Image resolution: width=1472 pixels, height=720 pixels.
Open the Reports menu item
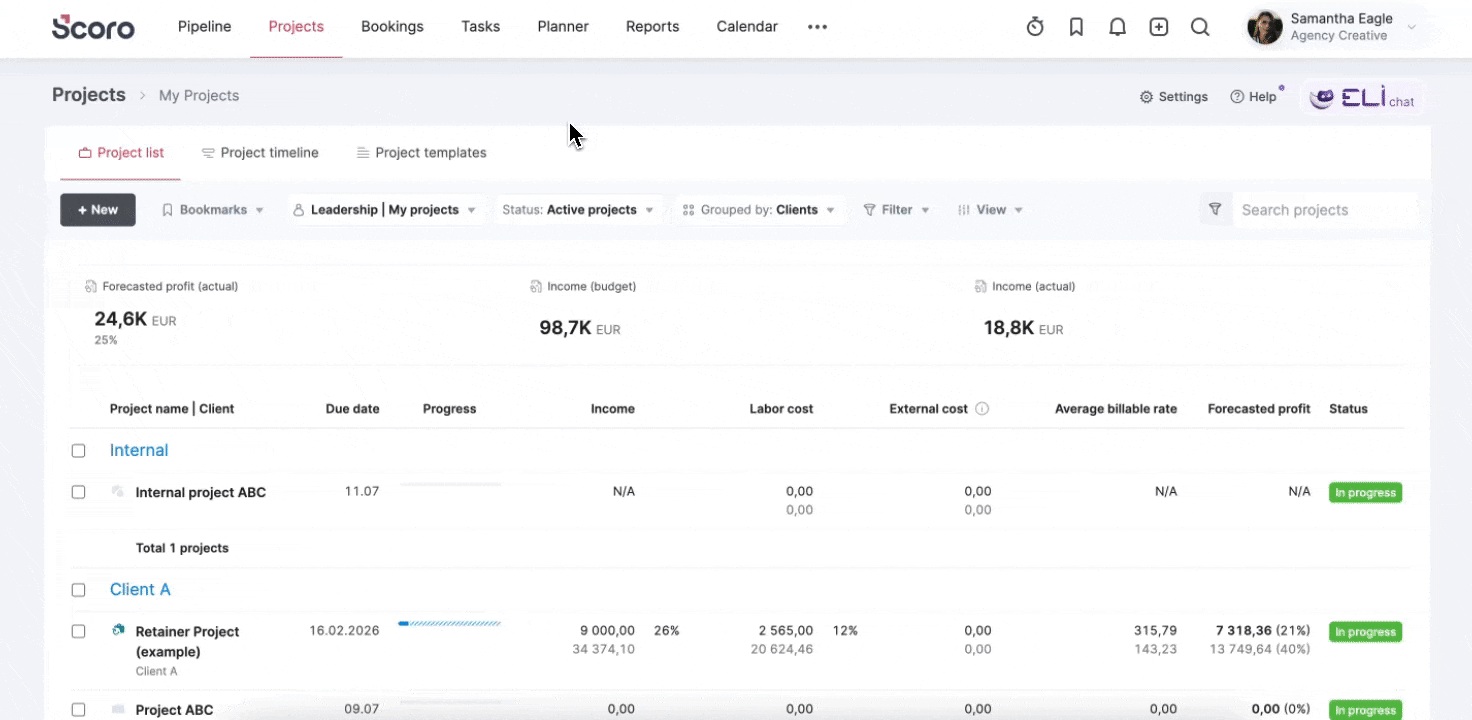652,26
